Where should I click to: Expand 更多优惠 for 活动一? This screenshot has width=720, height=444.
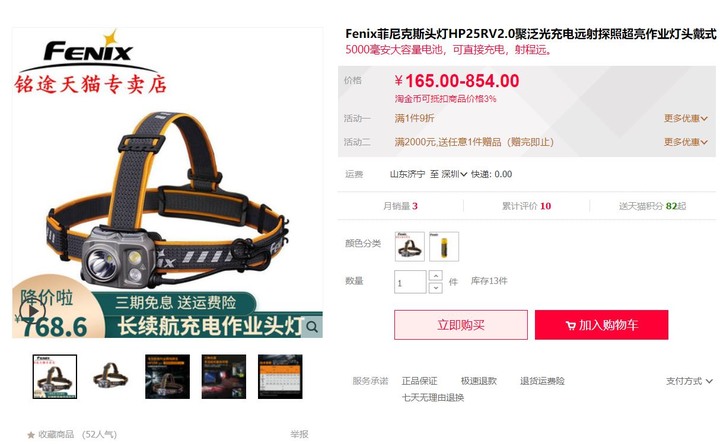coord(686,118)
